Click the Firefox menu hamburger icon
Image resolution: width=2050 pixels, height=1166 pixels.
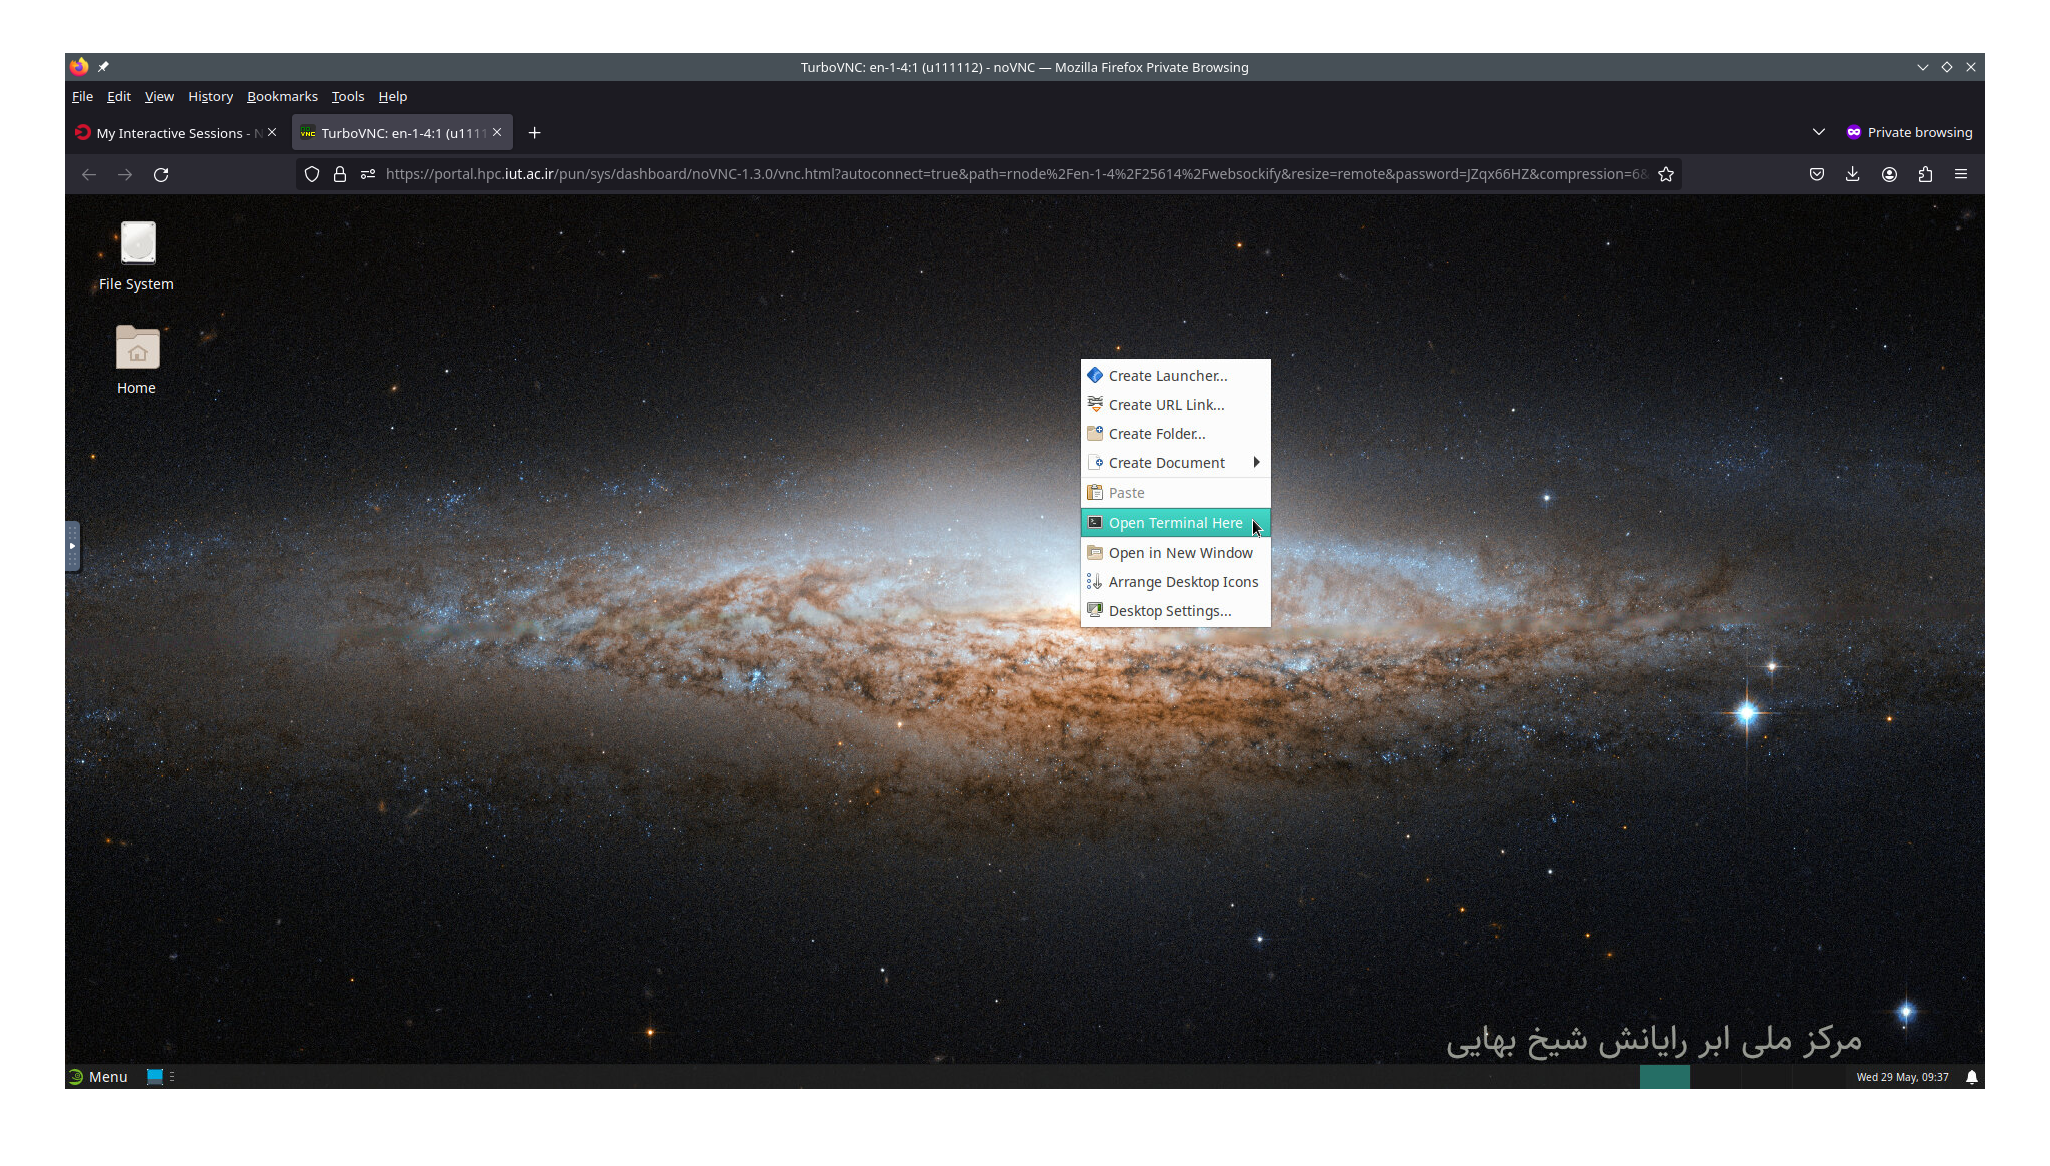[x=1961, y=173]
